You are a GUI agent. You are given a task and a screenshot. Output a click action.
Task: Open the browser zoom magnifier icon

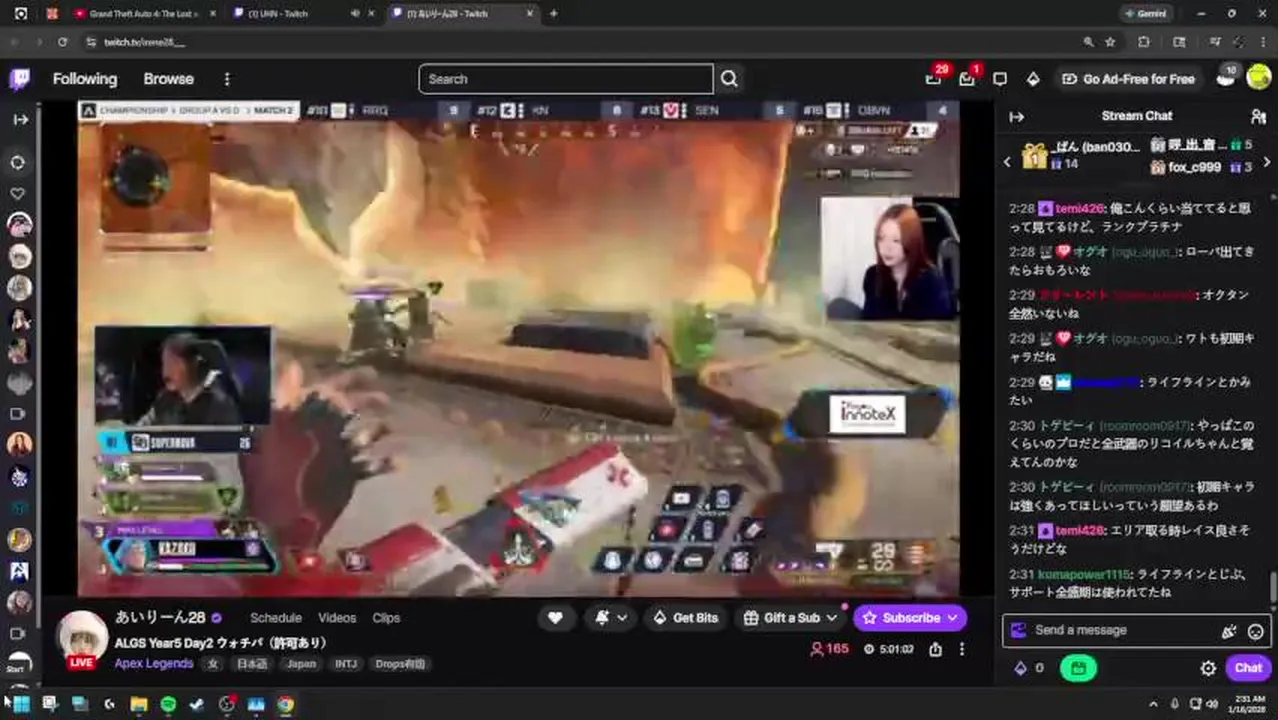click(x=1088, y=42)
